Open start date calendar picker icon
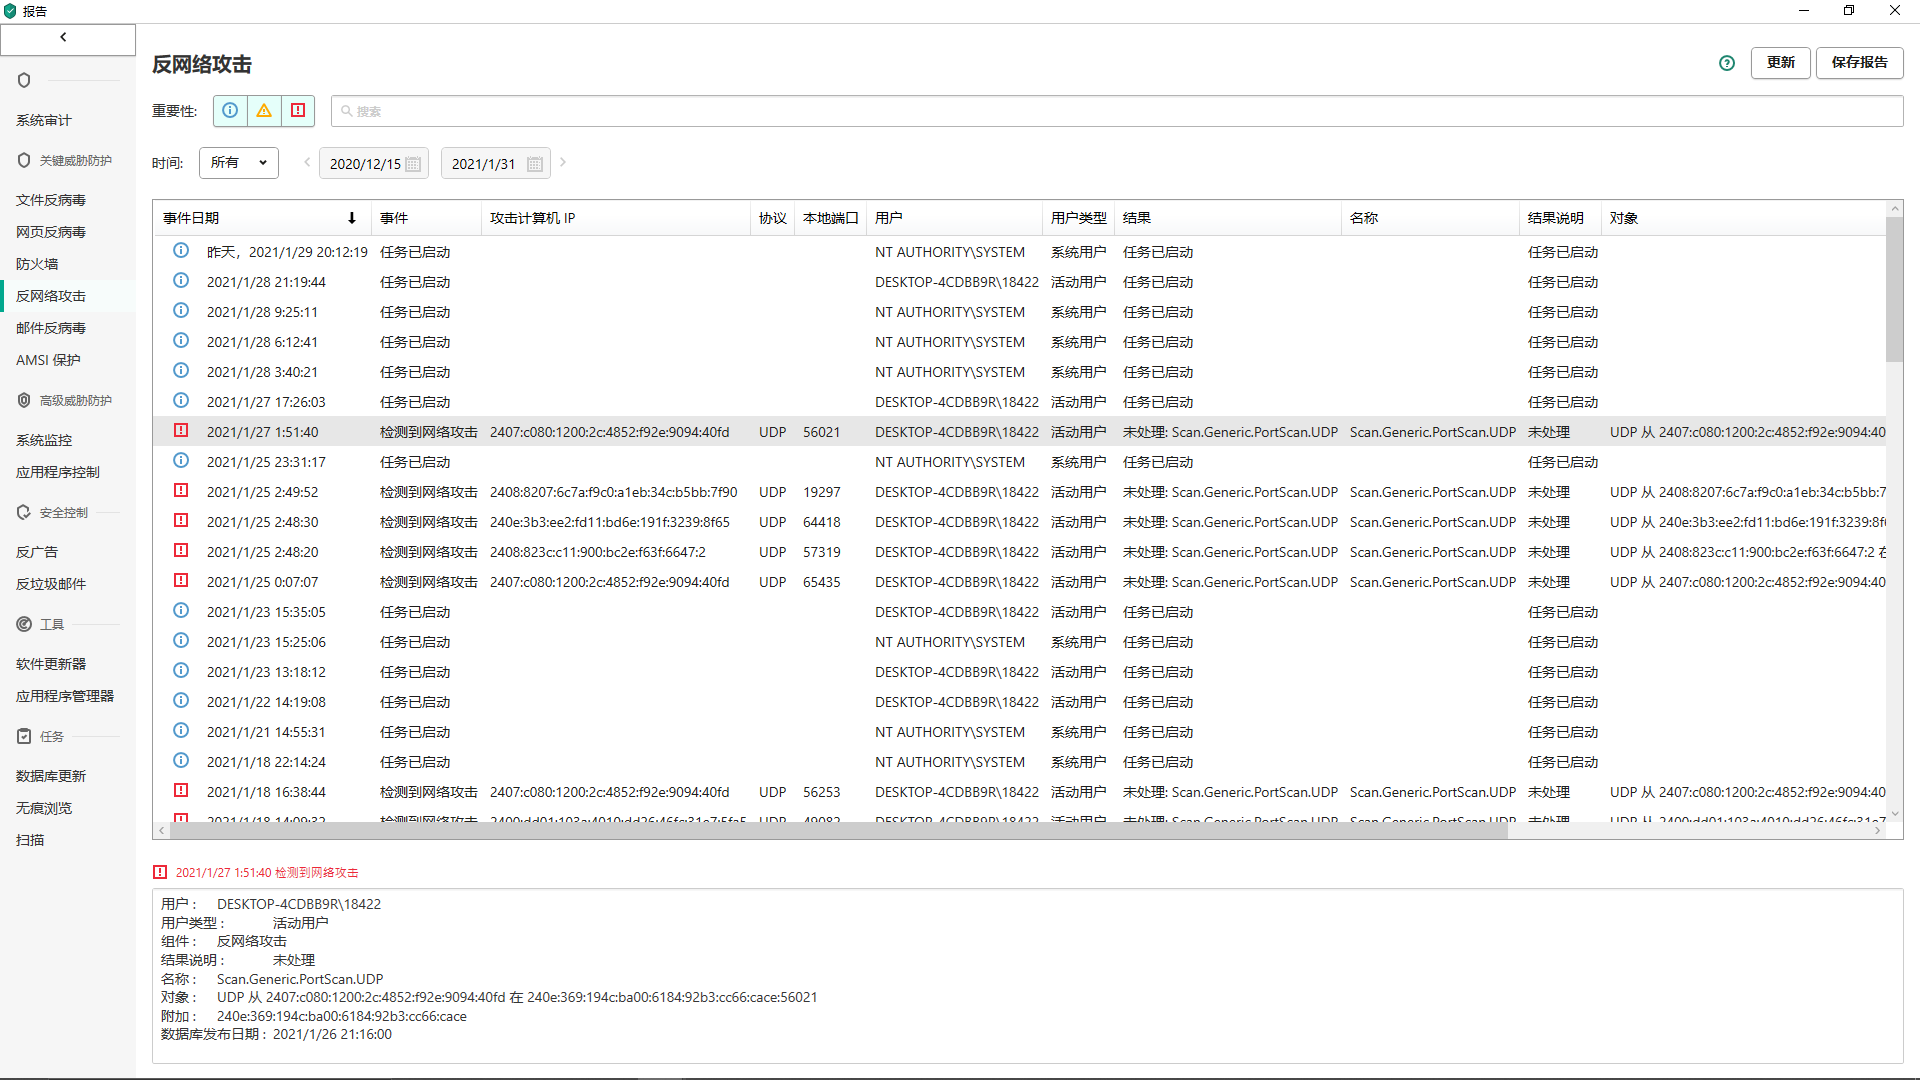 click(x=413, y=164)
